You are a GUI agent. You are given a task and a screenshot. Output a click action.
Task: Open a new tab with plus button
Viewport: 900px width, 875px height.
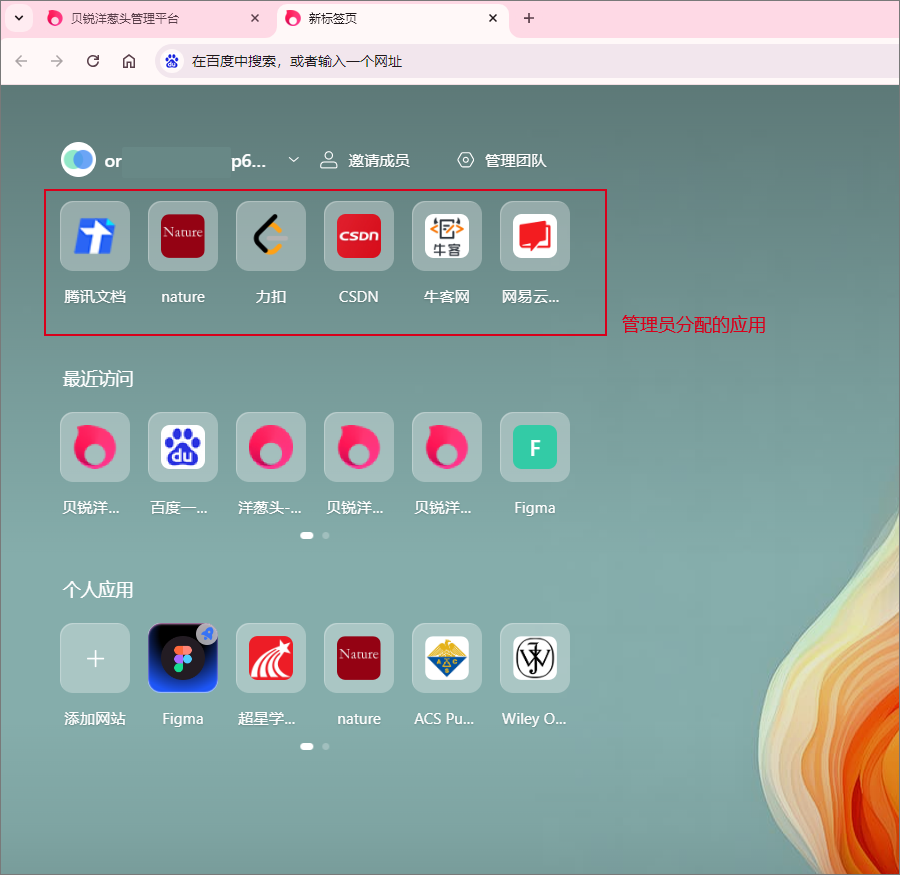point(529,18)
